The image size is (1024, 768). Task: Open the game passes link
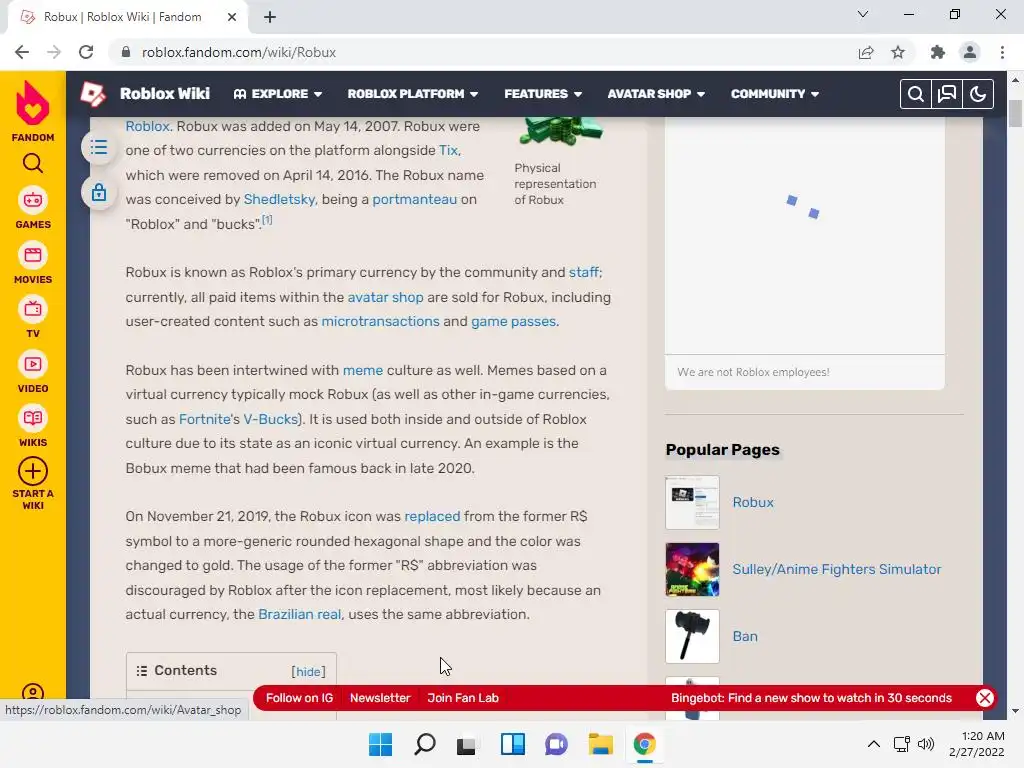click(513, 321)
